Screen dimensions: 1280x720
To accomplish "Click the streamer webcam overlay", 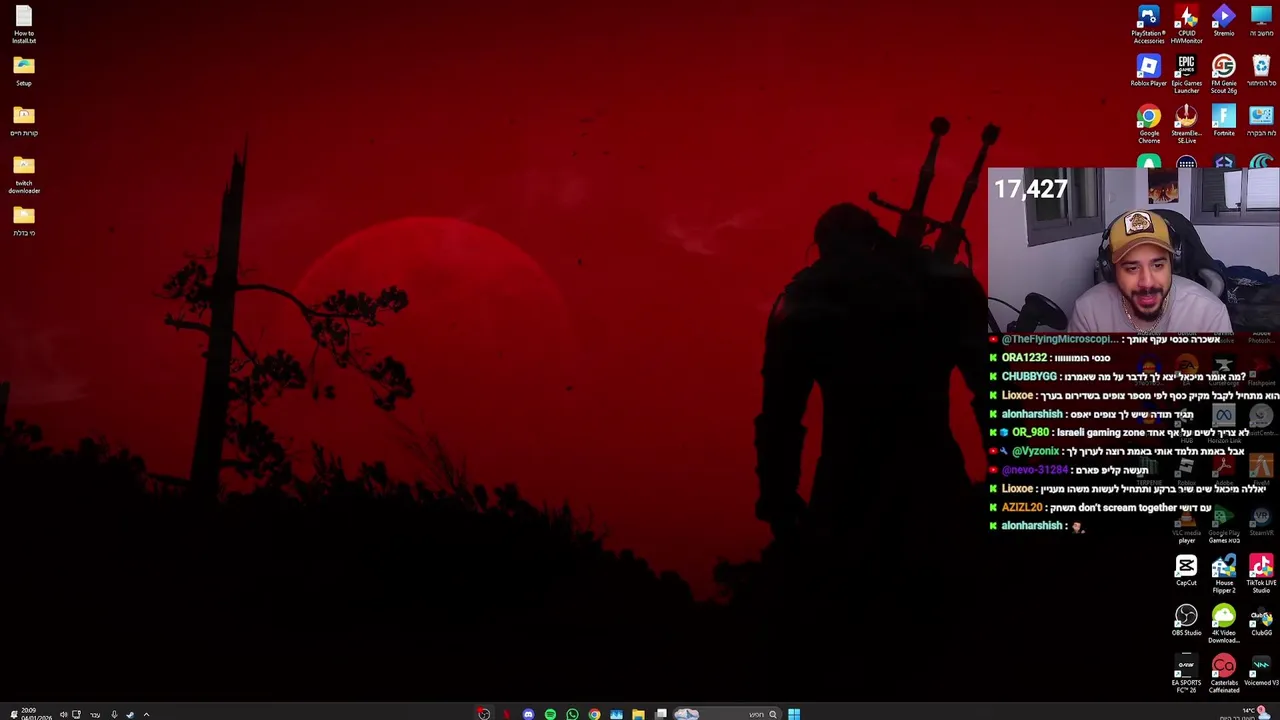I will coord(1134,250).
